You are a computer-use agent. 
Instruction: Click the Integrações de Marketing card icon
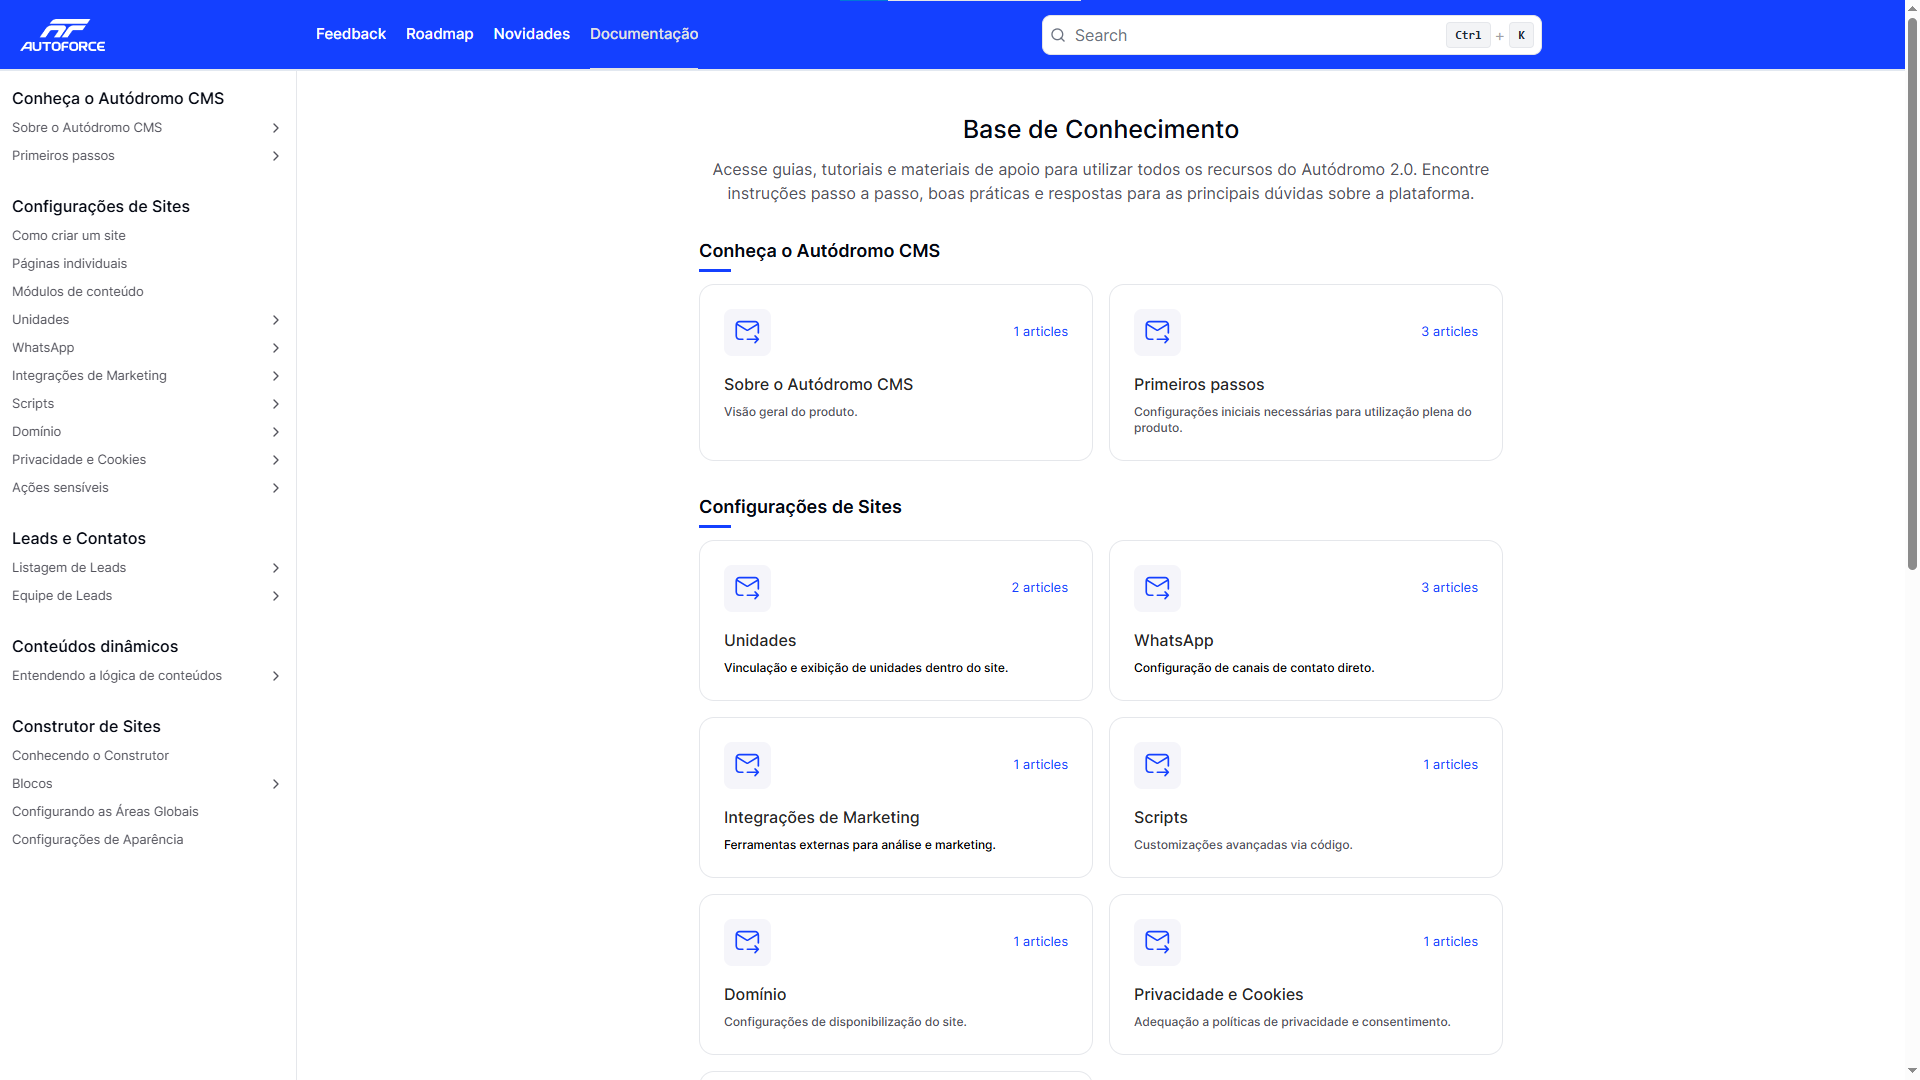pos(747,765)
